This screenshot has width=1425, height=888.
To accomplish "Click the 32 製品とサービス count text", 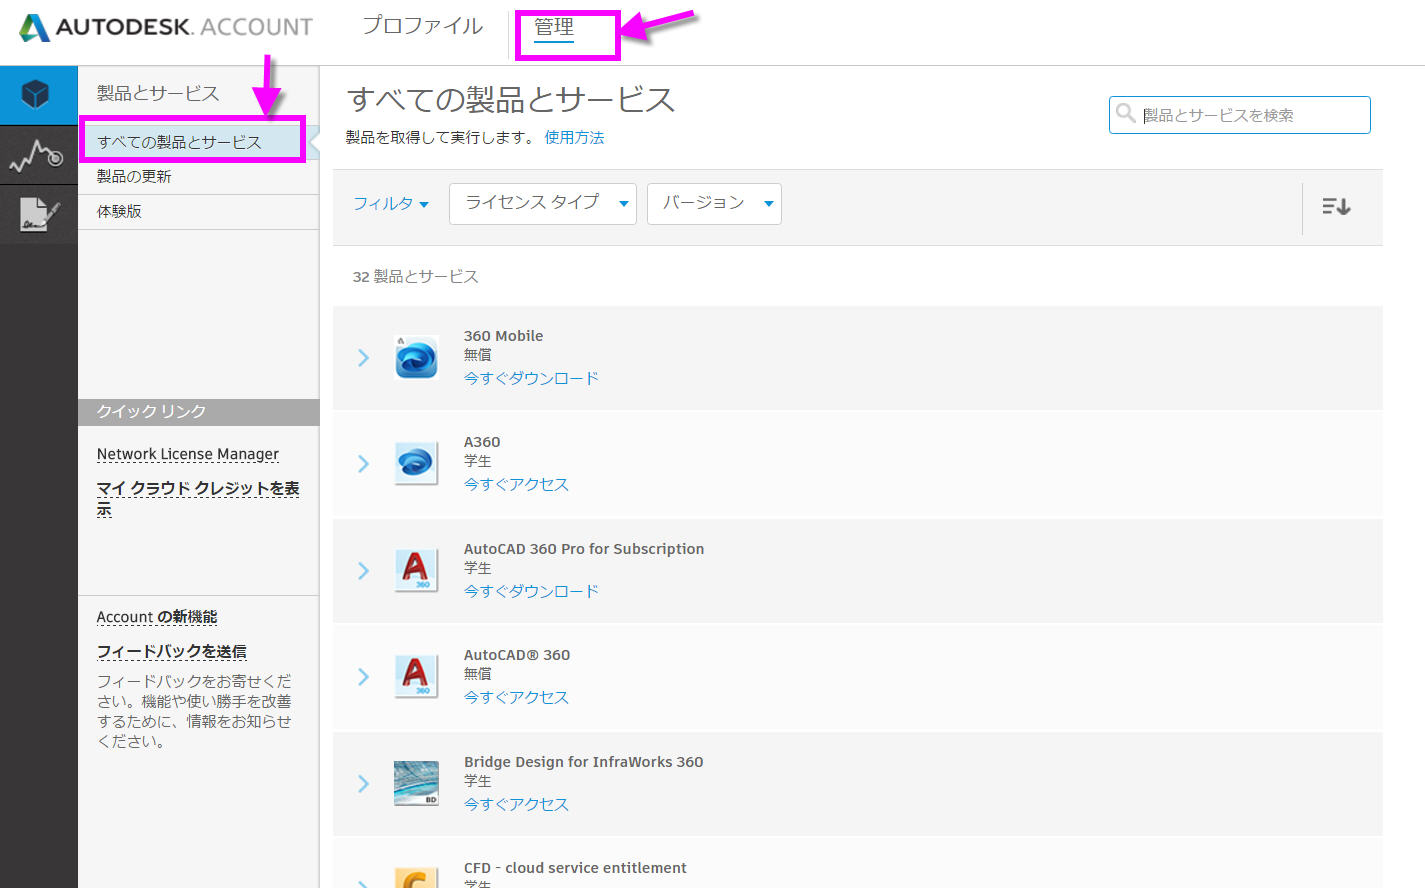I will pos(415,276).
